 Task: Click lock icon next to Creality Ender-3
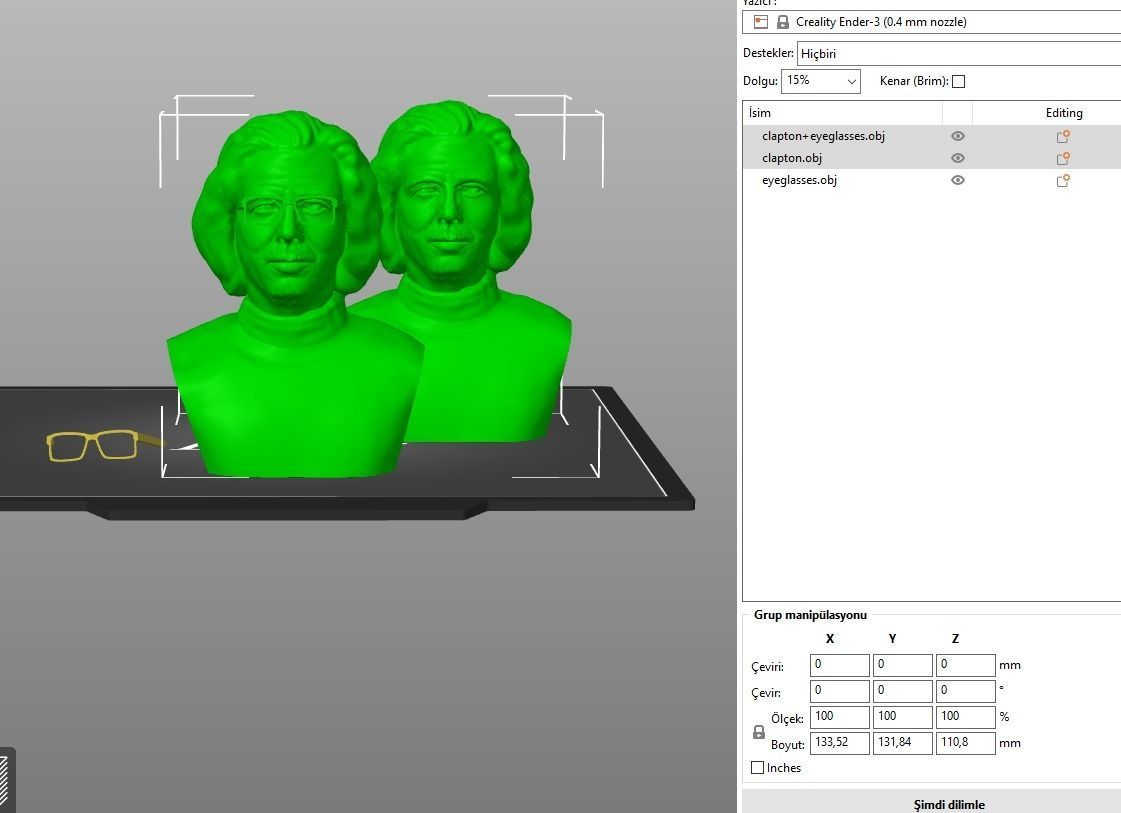(x=783, y=22)
